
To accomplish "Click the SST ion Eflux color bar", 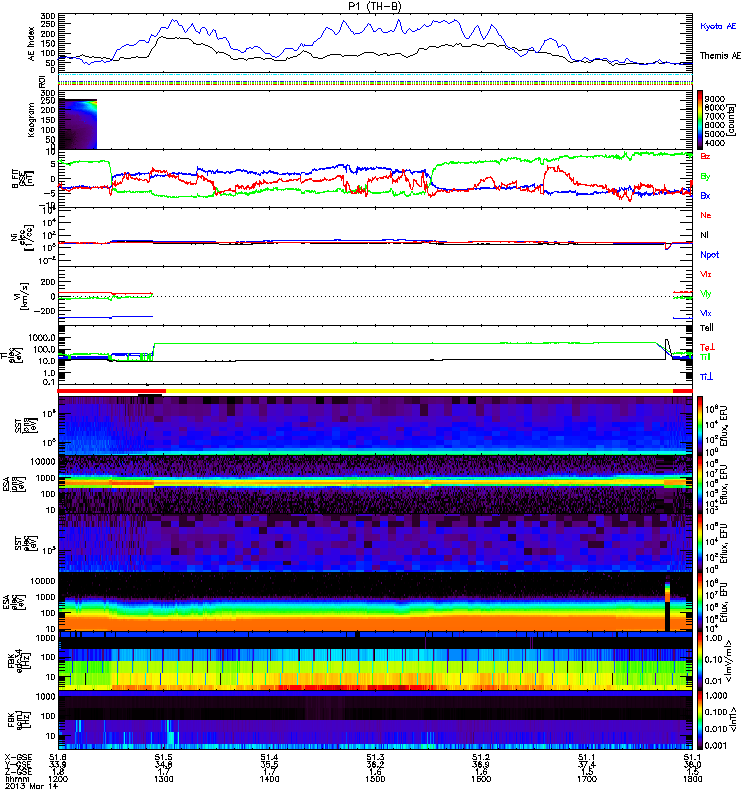I will (x=700, y=425).
